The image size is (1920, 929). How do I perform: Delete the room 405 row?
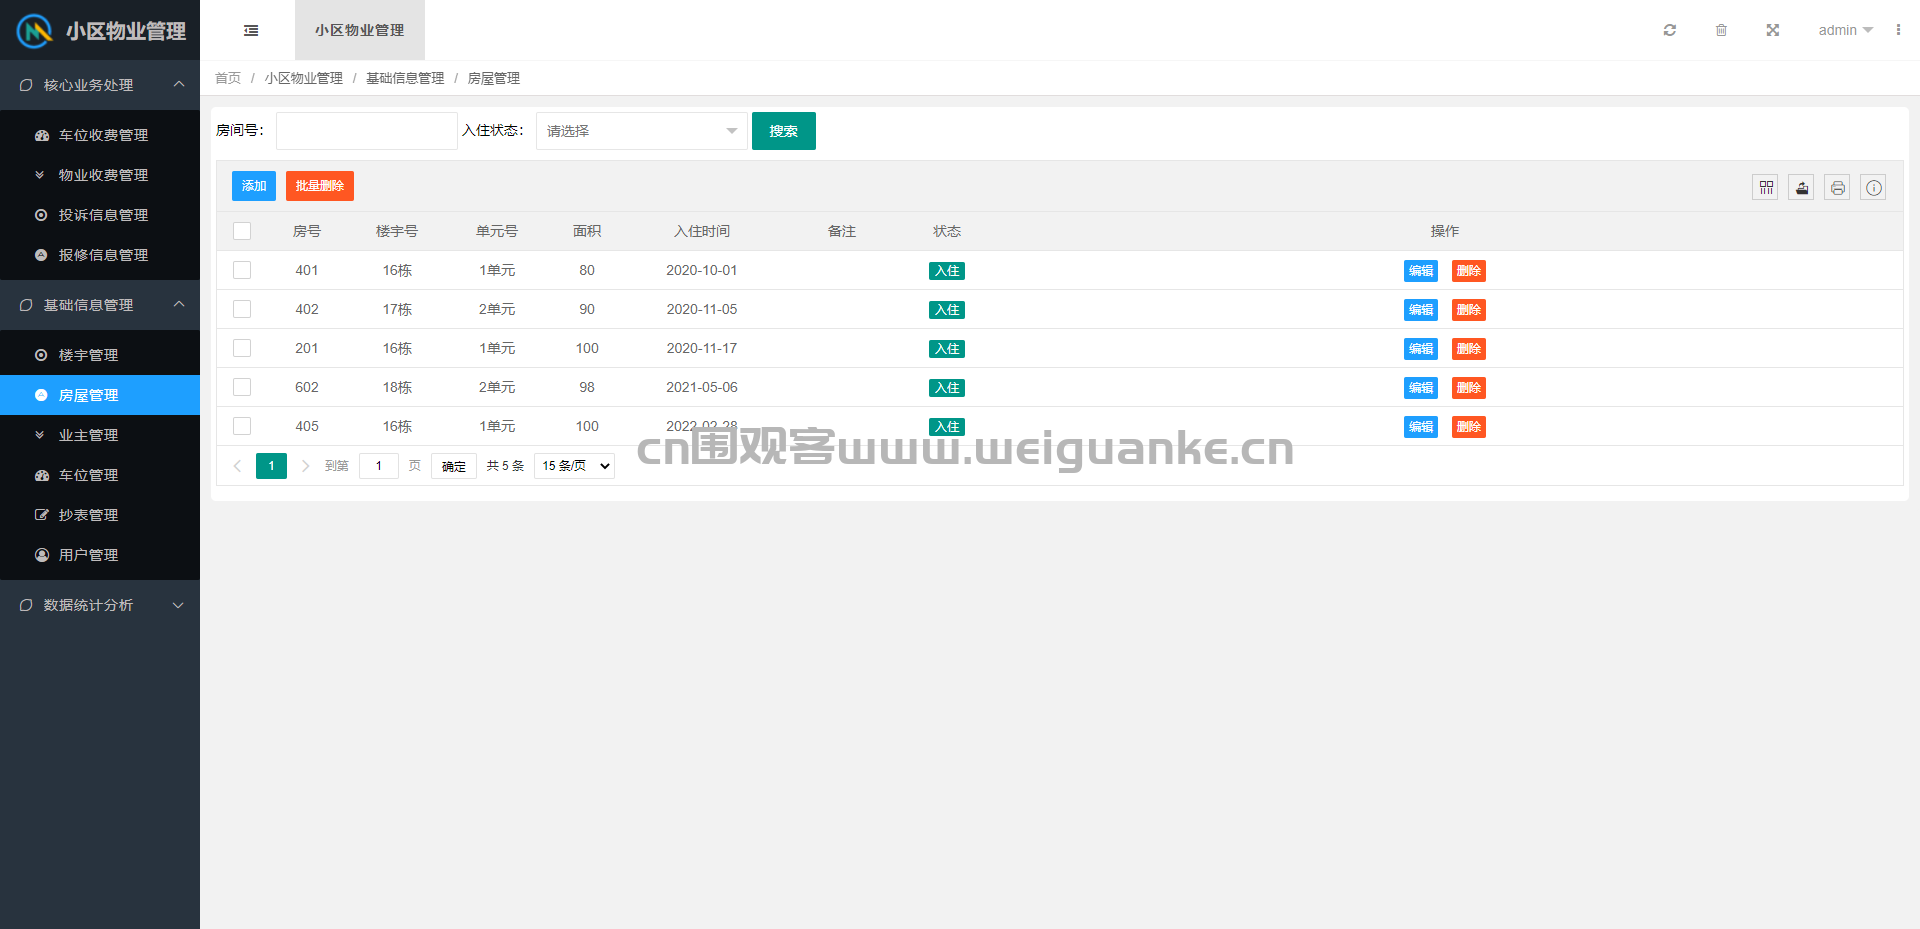pyautogui.click(x=1469, y=427)
